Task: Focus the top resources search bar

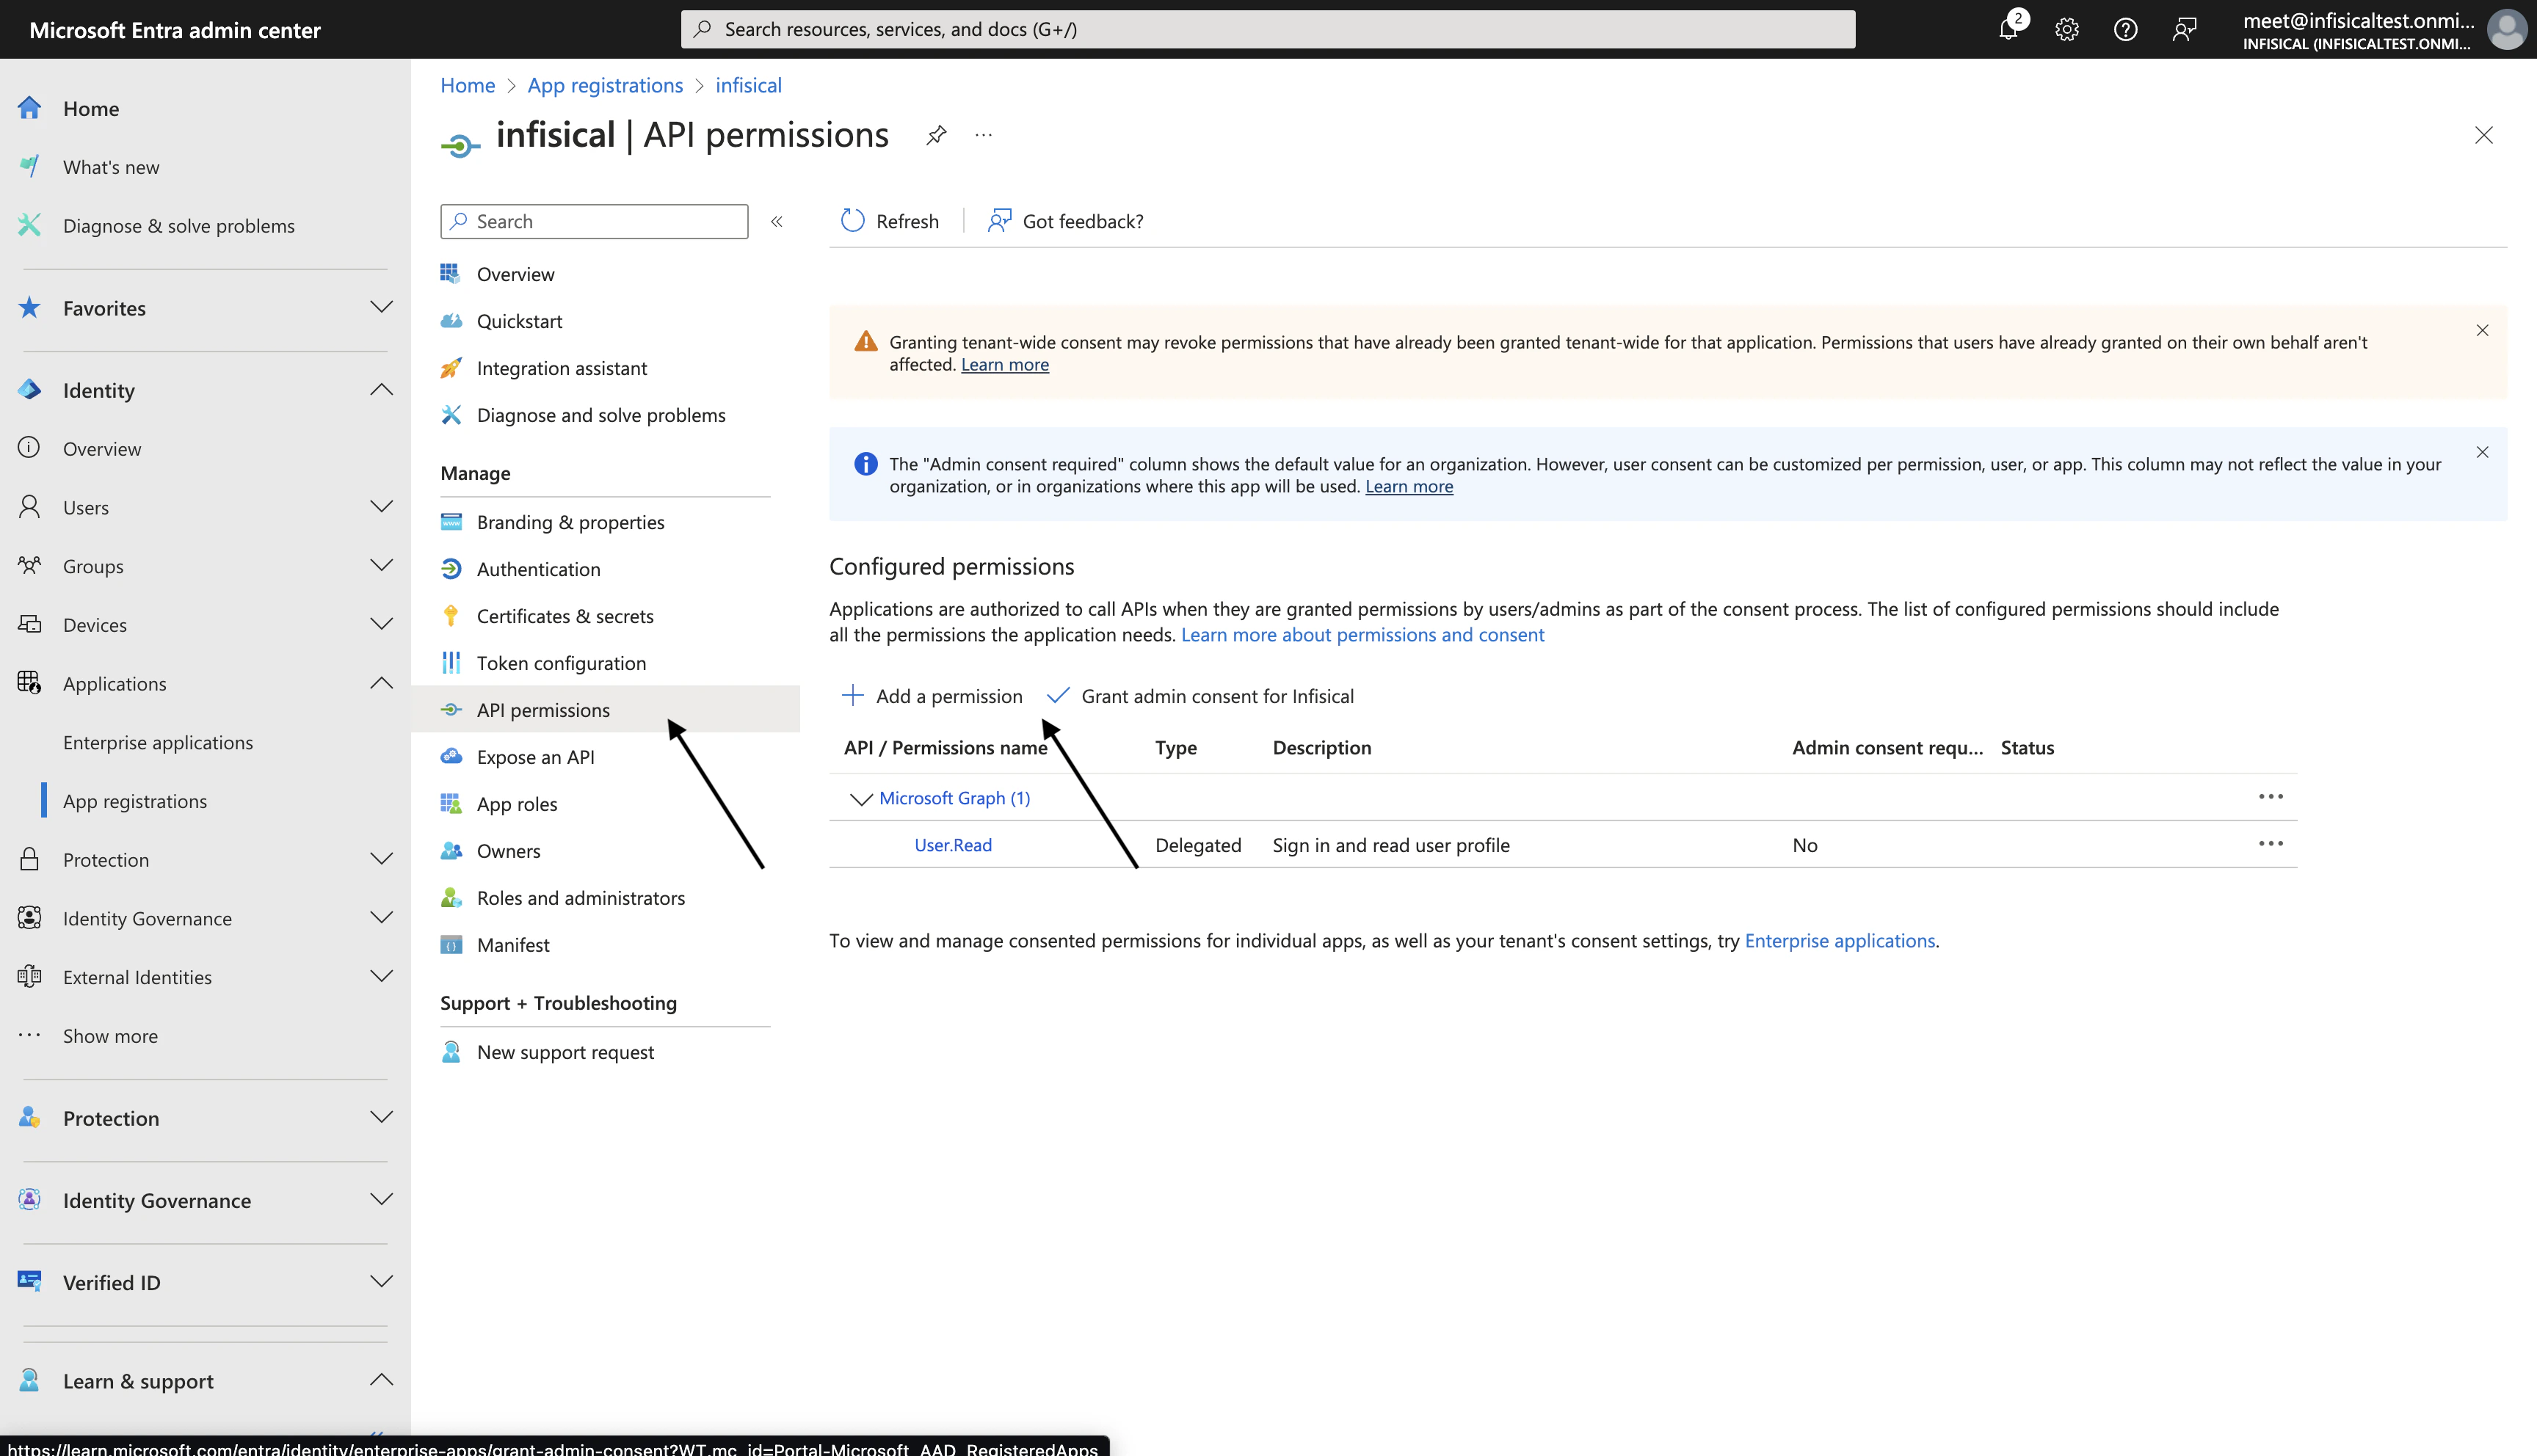Action: pos(1267,29)
